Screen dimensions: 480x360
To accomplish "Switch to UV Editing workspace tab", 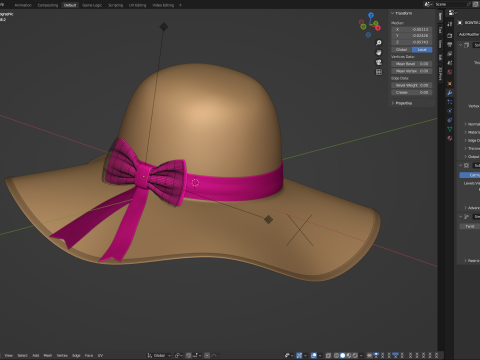I will coord(137,5).
